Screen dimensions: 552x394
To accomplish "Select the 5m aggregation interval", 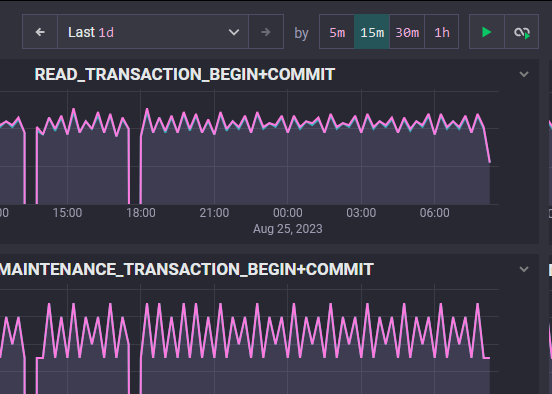I will 337,32.
